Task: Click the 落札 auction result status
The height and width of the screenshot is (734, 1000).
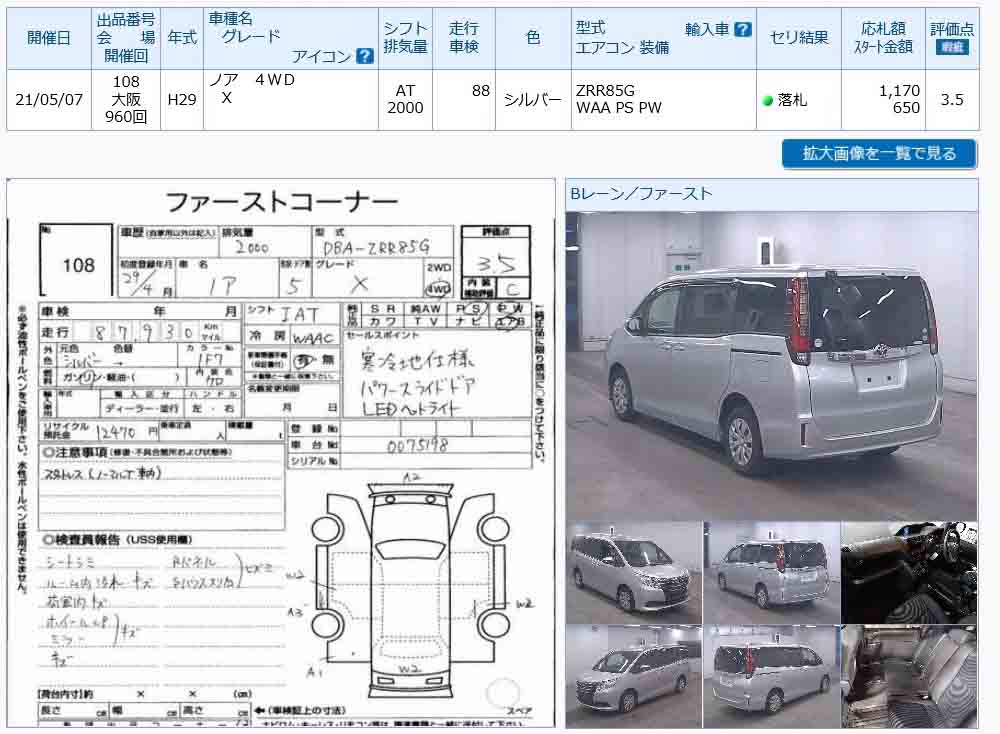Action: point(786,100)
